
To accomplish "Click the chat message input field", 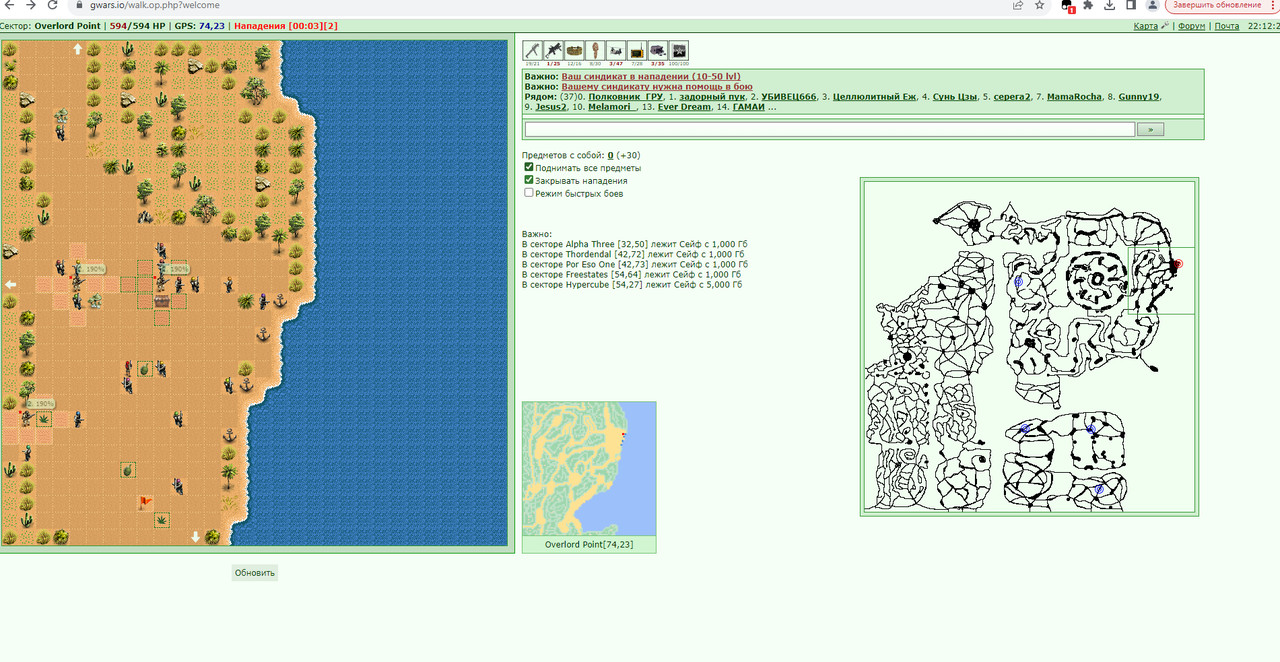I will click(830, 129).
